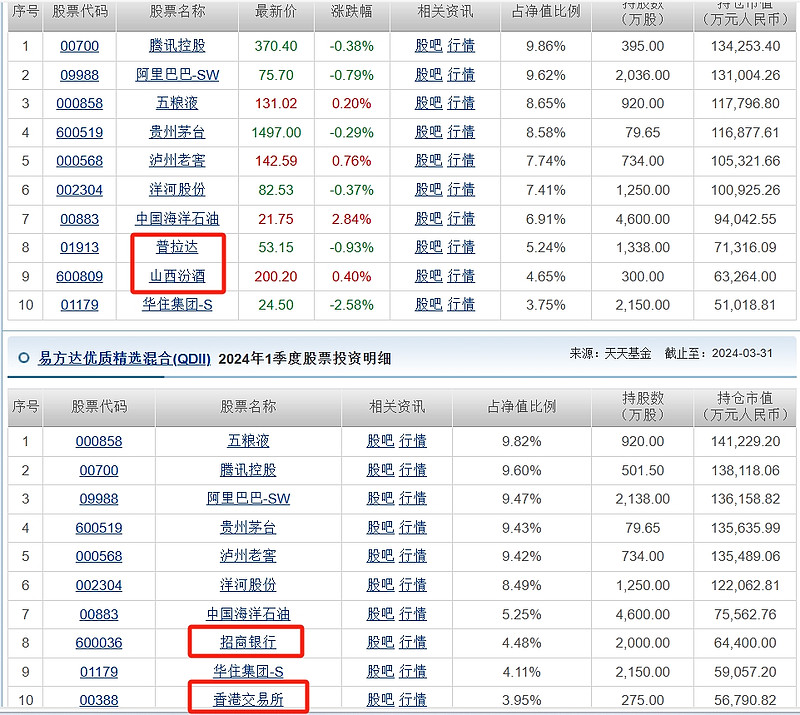Open 行情 link in the 普拉达 row

click(461, 248)
